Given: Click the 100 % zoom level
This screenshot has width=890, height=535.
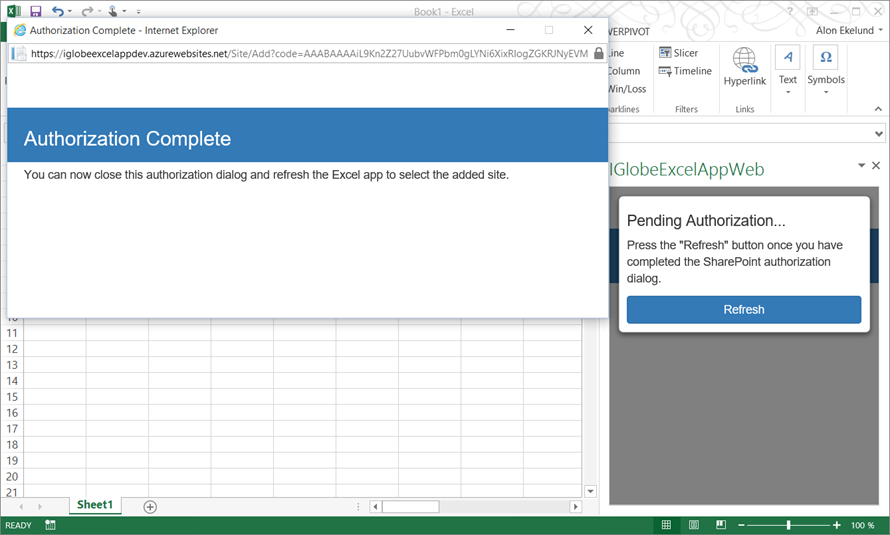Looking at the screenshot, I should pos(862,525).
